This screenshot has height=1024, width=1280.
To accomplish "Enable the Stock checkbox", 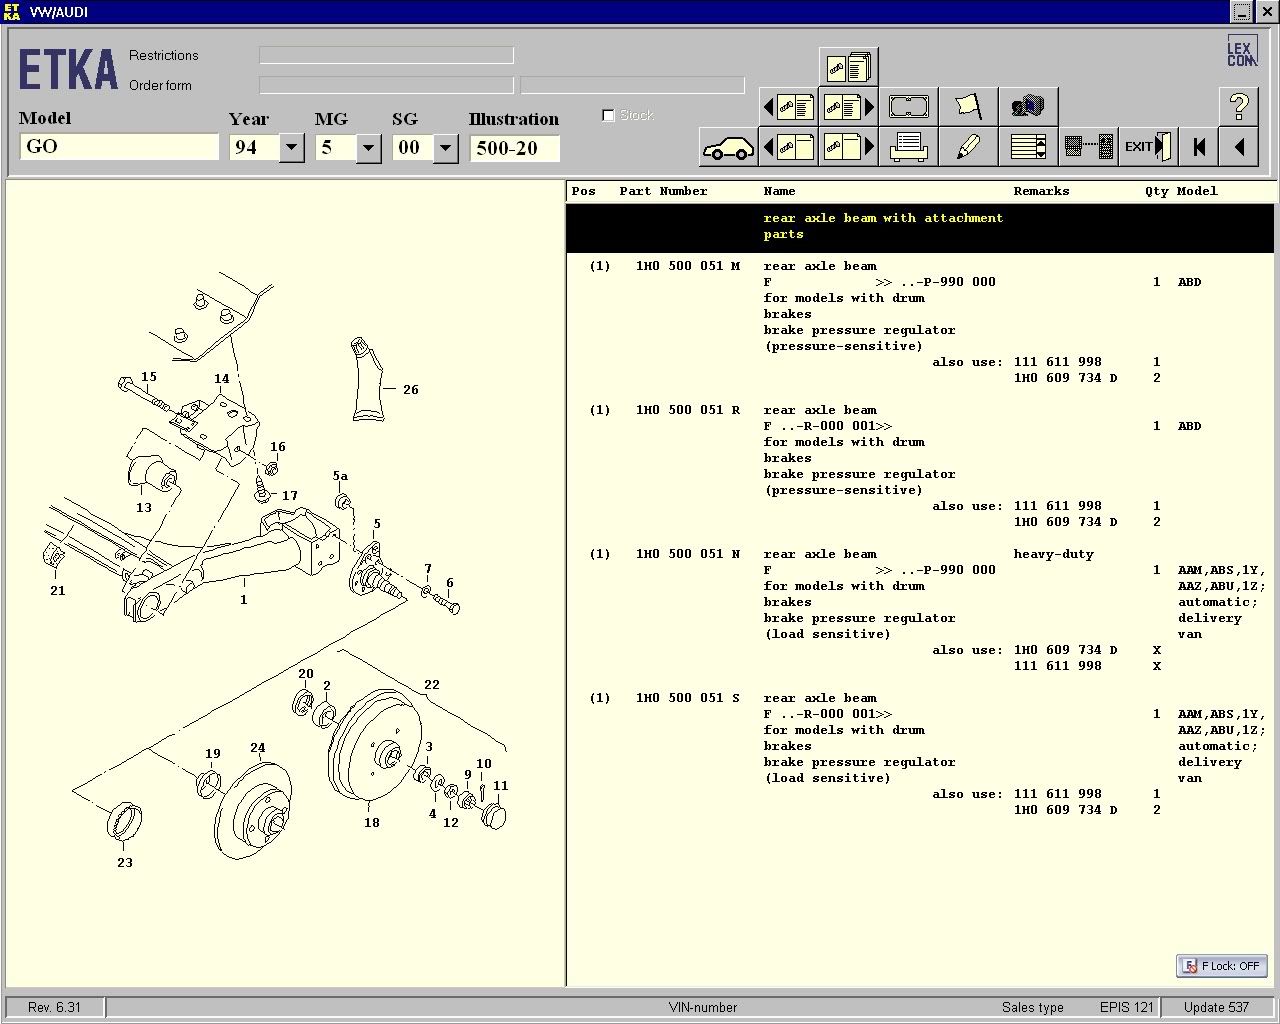I will (x=608, y=115).
